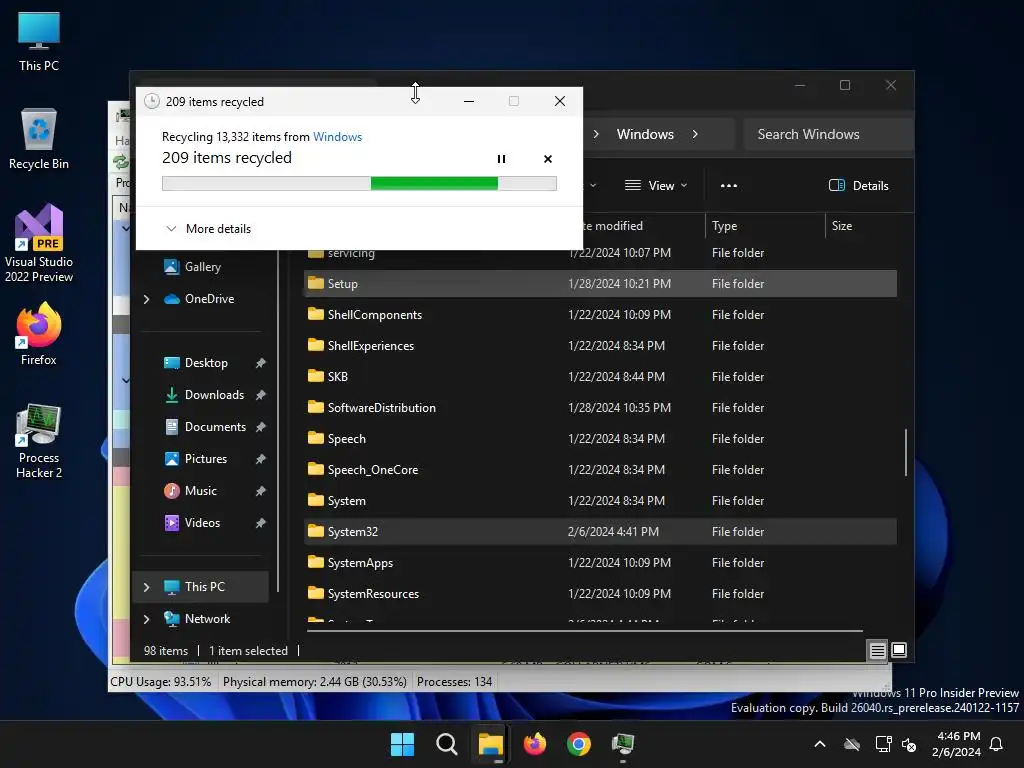Click the pin icon beside Downloads
Viewport: 1024px width, 768px height.
pos(261,395)
